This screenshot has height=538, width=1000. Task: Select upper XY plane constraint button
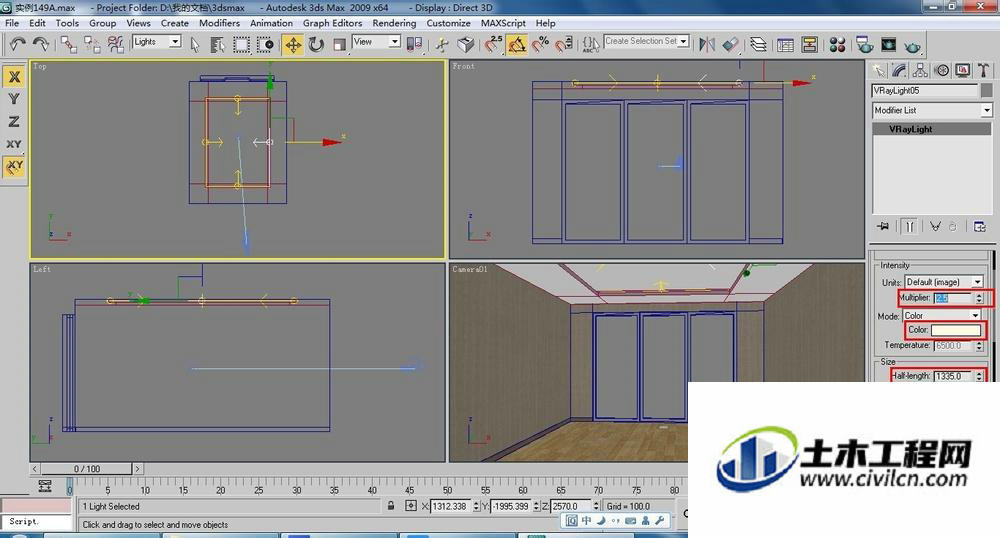pos(14,144)
